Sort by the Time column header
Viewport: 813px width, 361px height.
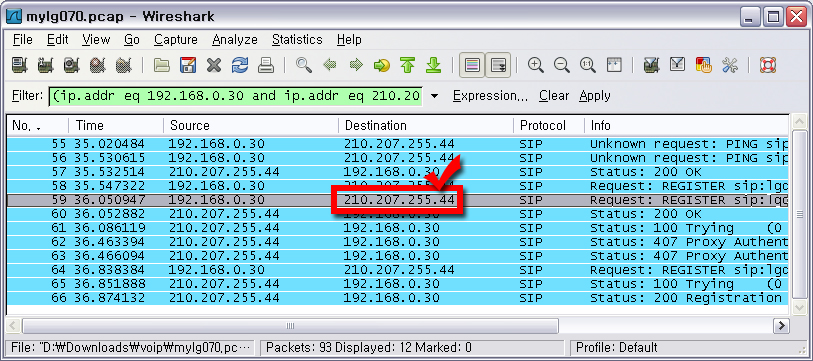click(x=116, y=126)
